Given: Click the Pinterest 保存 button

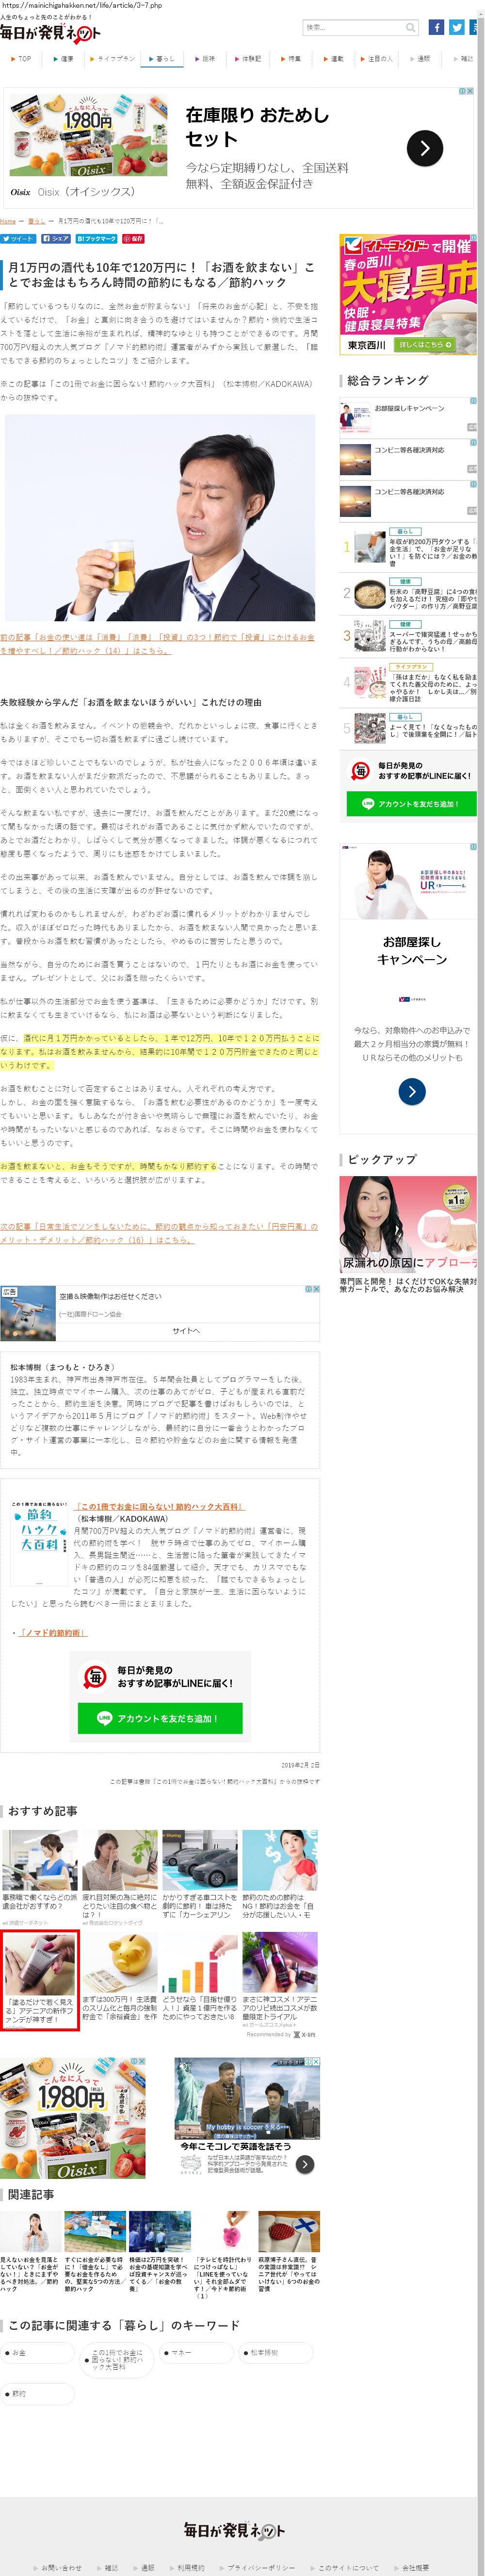Looking at the screenshot, I should tap(134, 239).
